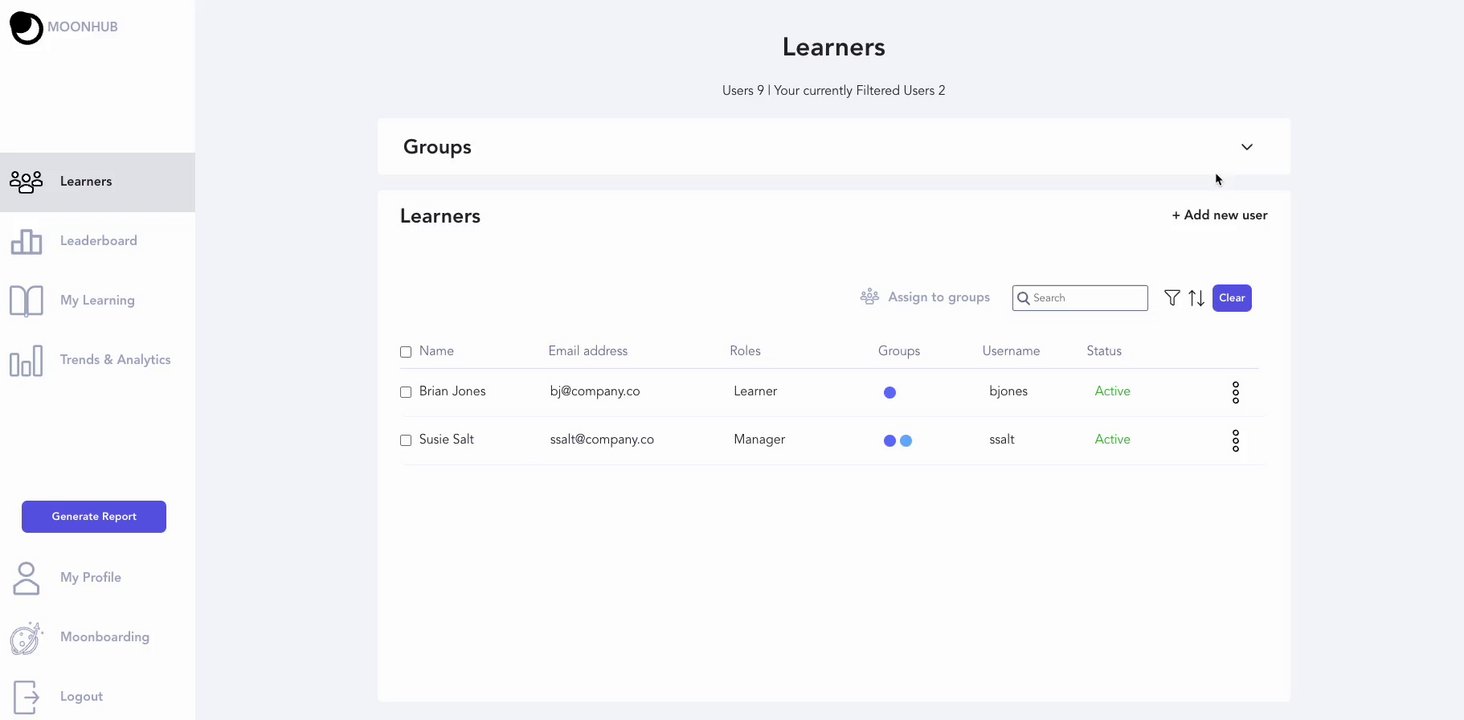
Task: Click the Moonhub logo icon
Action: click(x=26, y=28)
